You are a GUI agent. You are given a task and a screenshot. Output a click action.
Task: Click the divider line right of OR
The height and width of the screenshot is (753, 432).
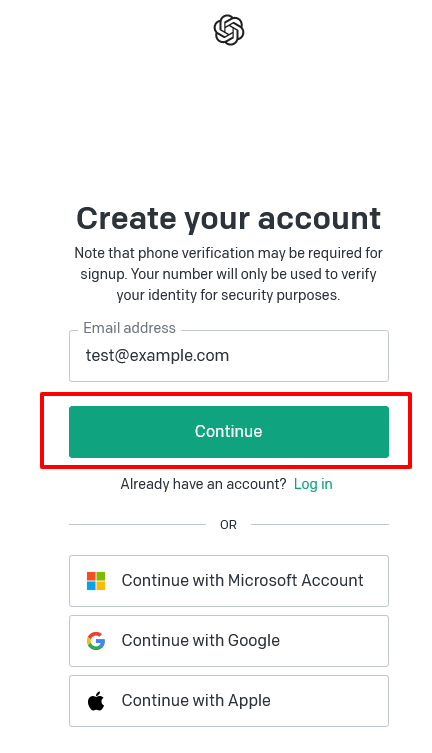(x=320, y=524)
